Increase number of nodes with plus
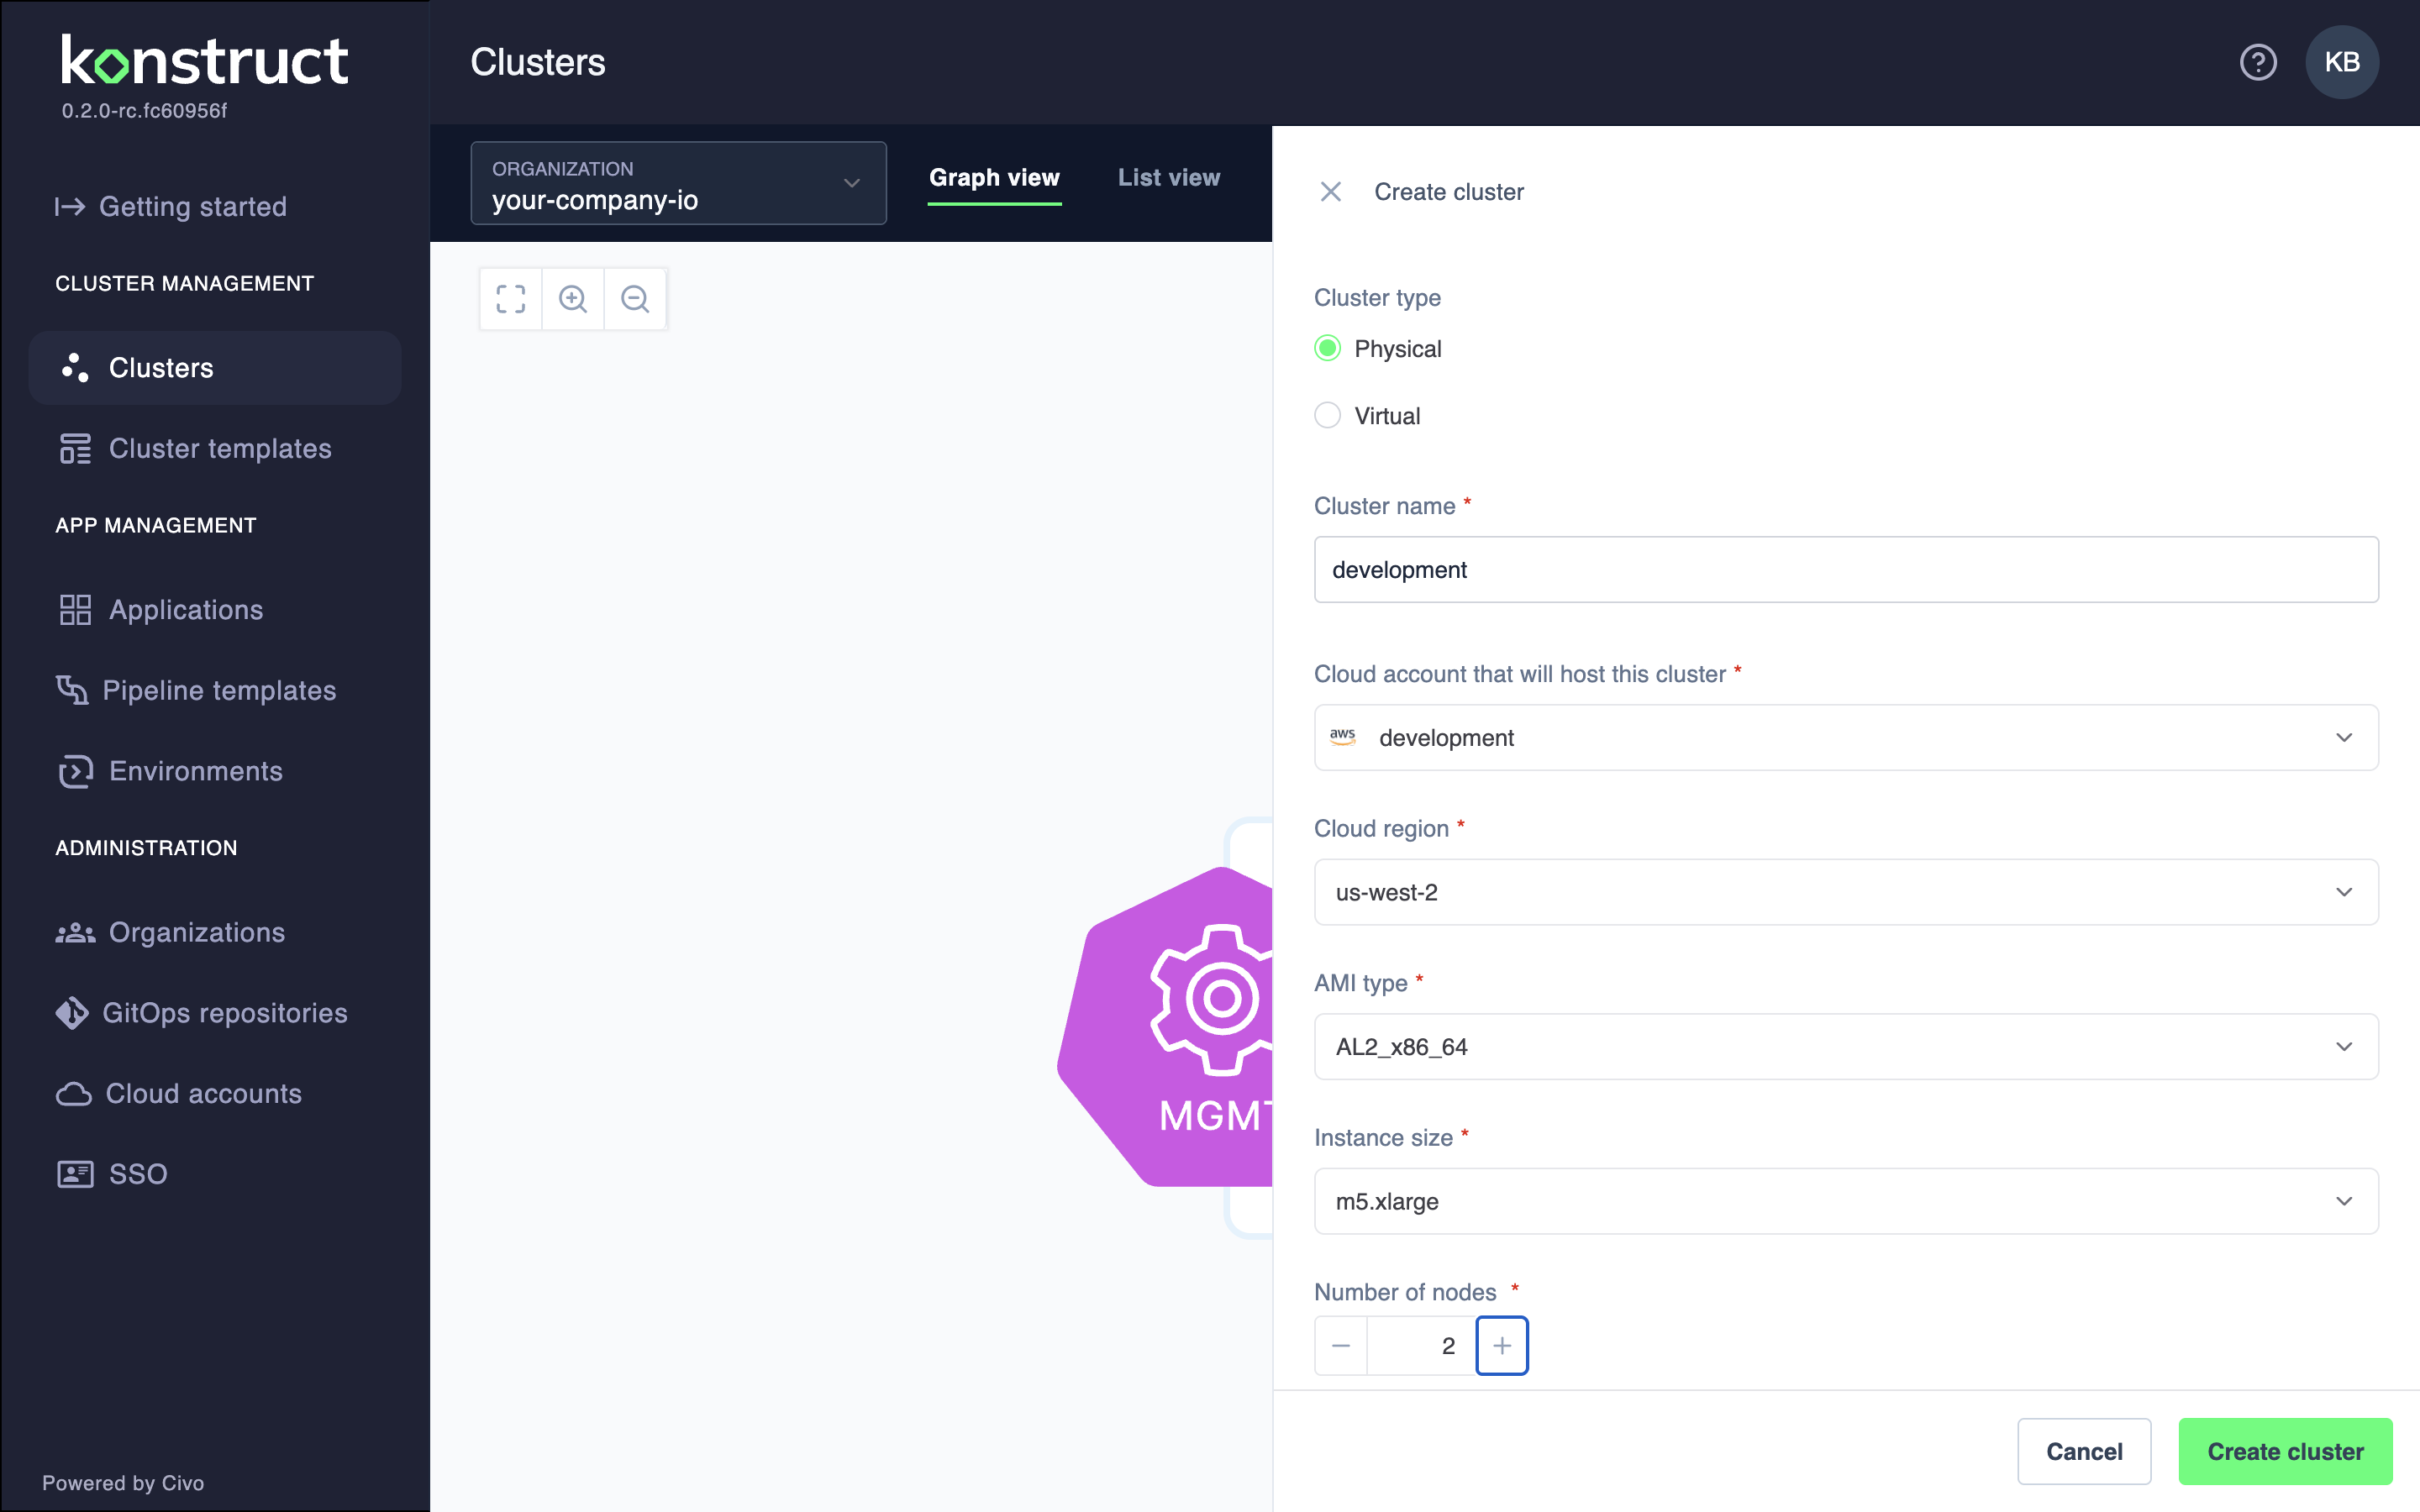The width and height of the screenshot is (2420, 1512). (x=1502, y=1345)
